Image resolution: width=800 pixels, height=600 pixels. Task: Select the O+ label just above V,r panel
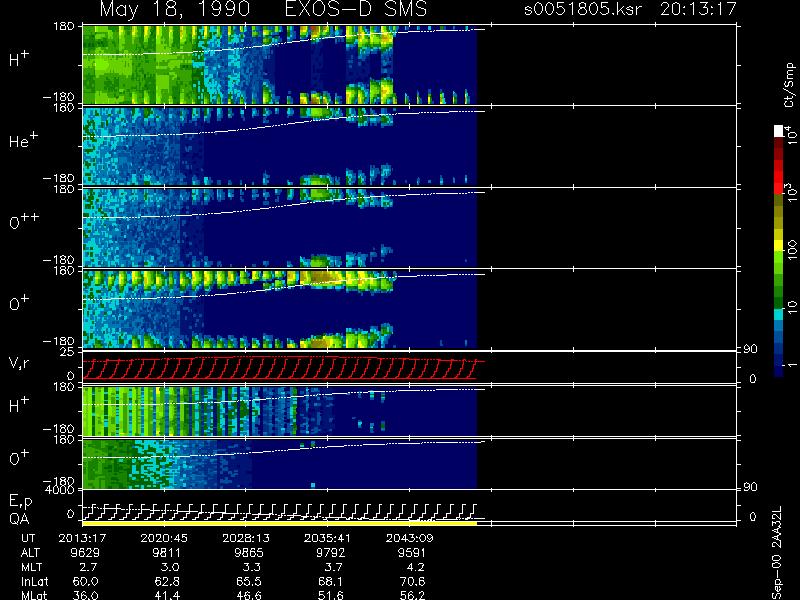19,303
